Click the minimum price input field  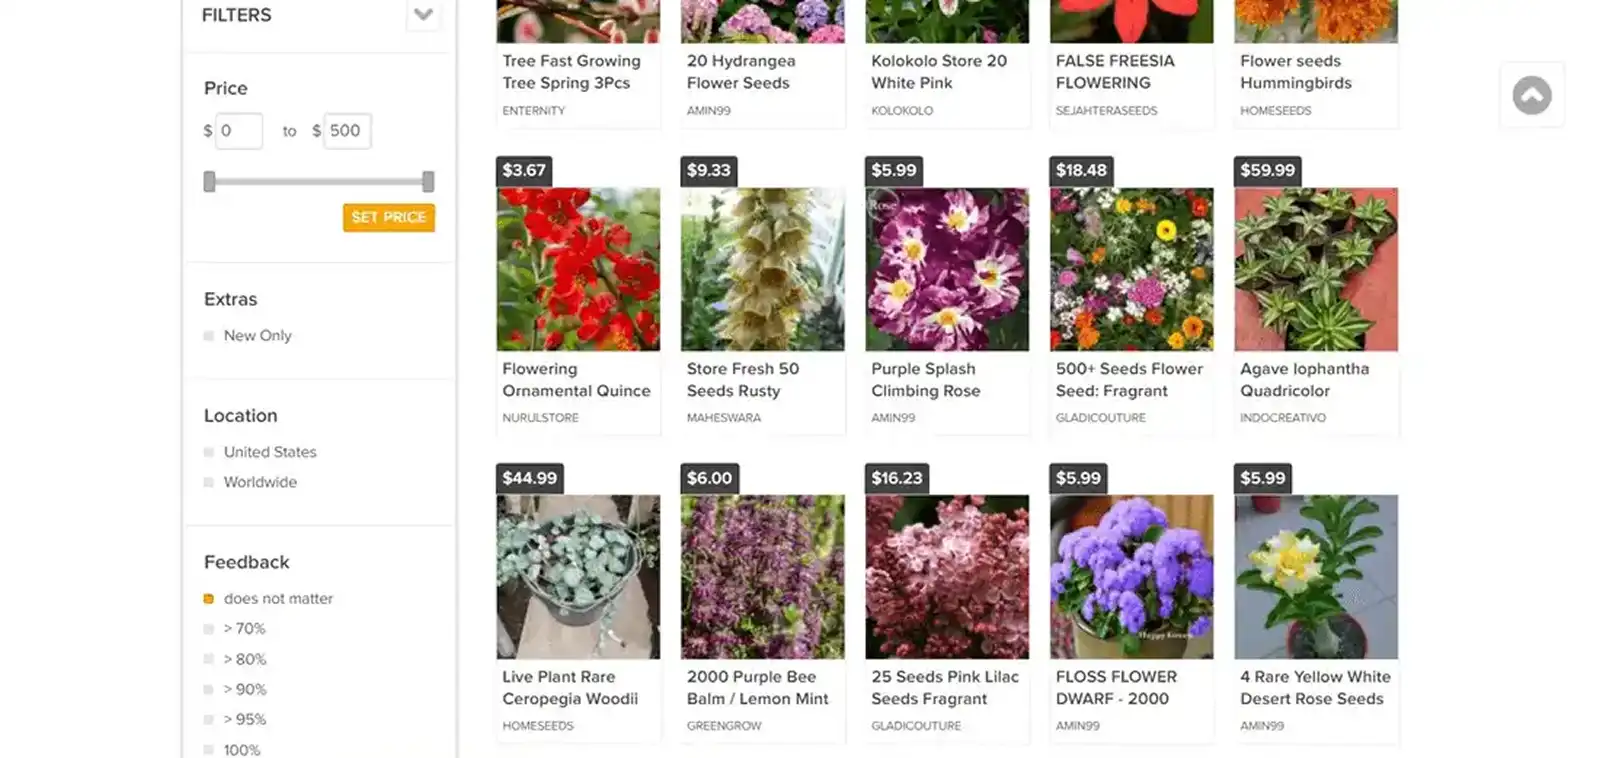(239, 131)
